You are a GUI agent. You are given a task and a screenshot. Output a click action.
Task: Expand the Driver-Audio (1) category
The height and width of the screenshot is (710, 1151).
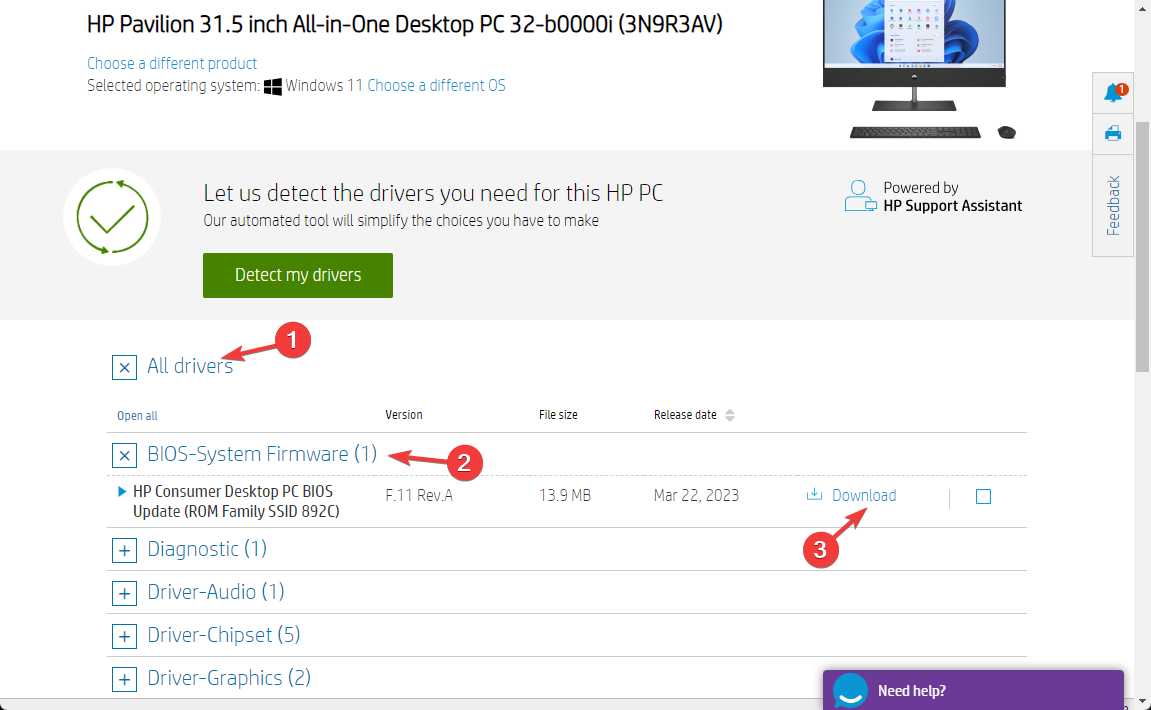click(x=124, y=593)
